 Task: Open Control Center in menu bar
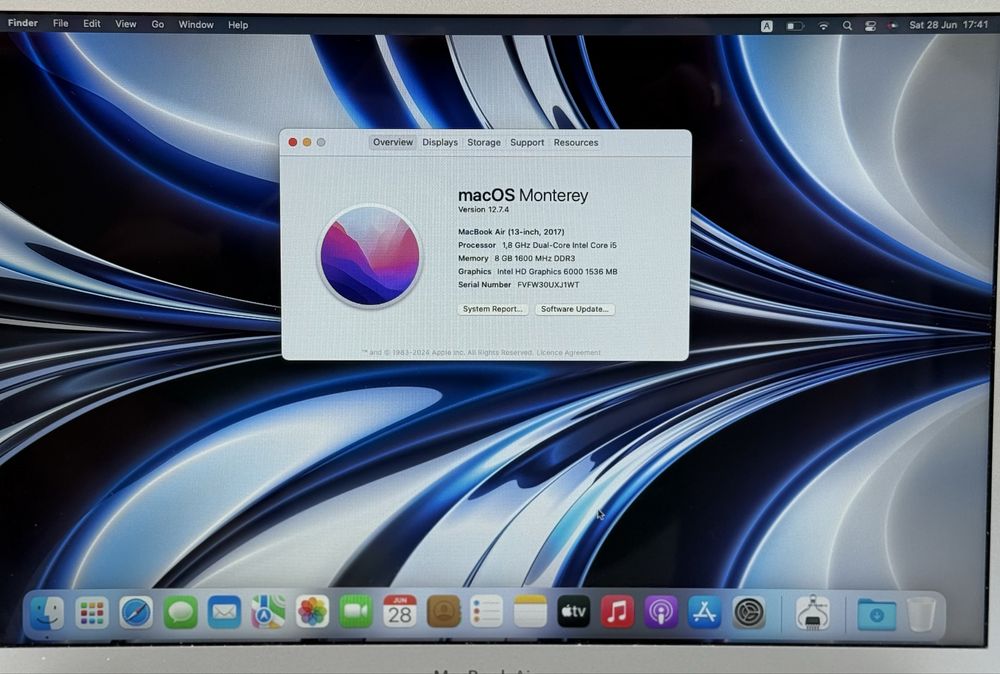[x=871, y=26]
